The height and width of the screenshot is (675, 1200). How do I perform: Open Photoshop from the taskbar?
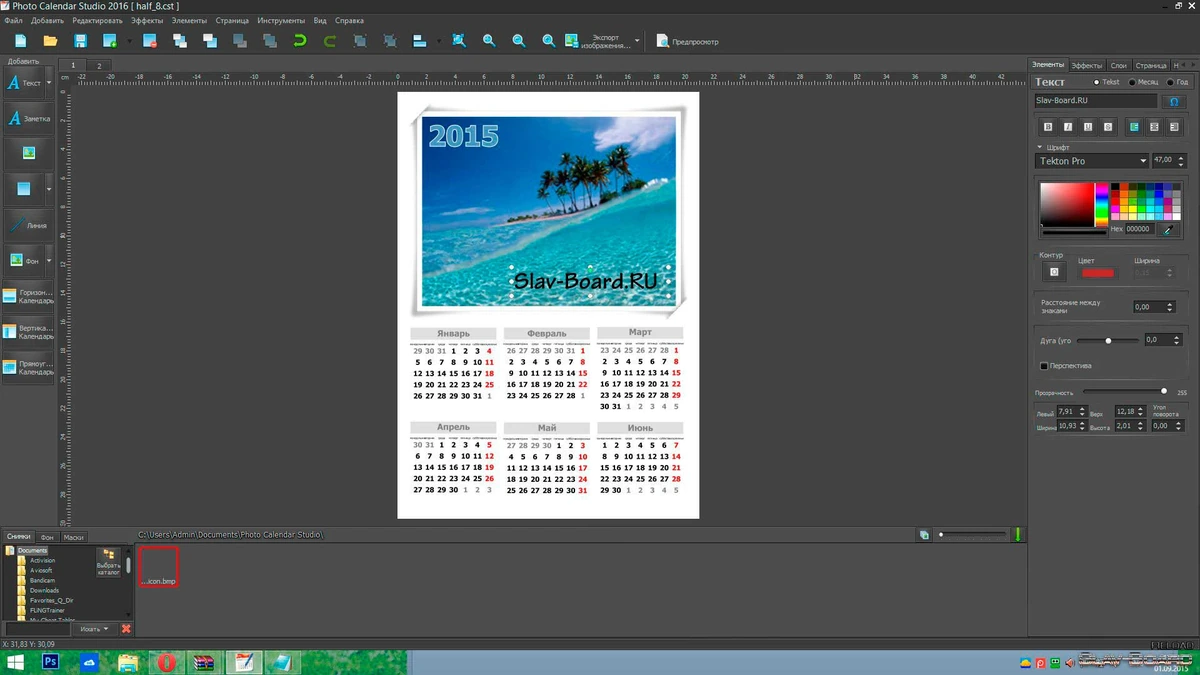point(50,662)
